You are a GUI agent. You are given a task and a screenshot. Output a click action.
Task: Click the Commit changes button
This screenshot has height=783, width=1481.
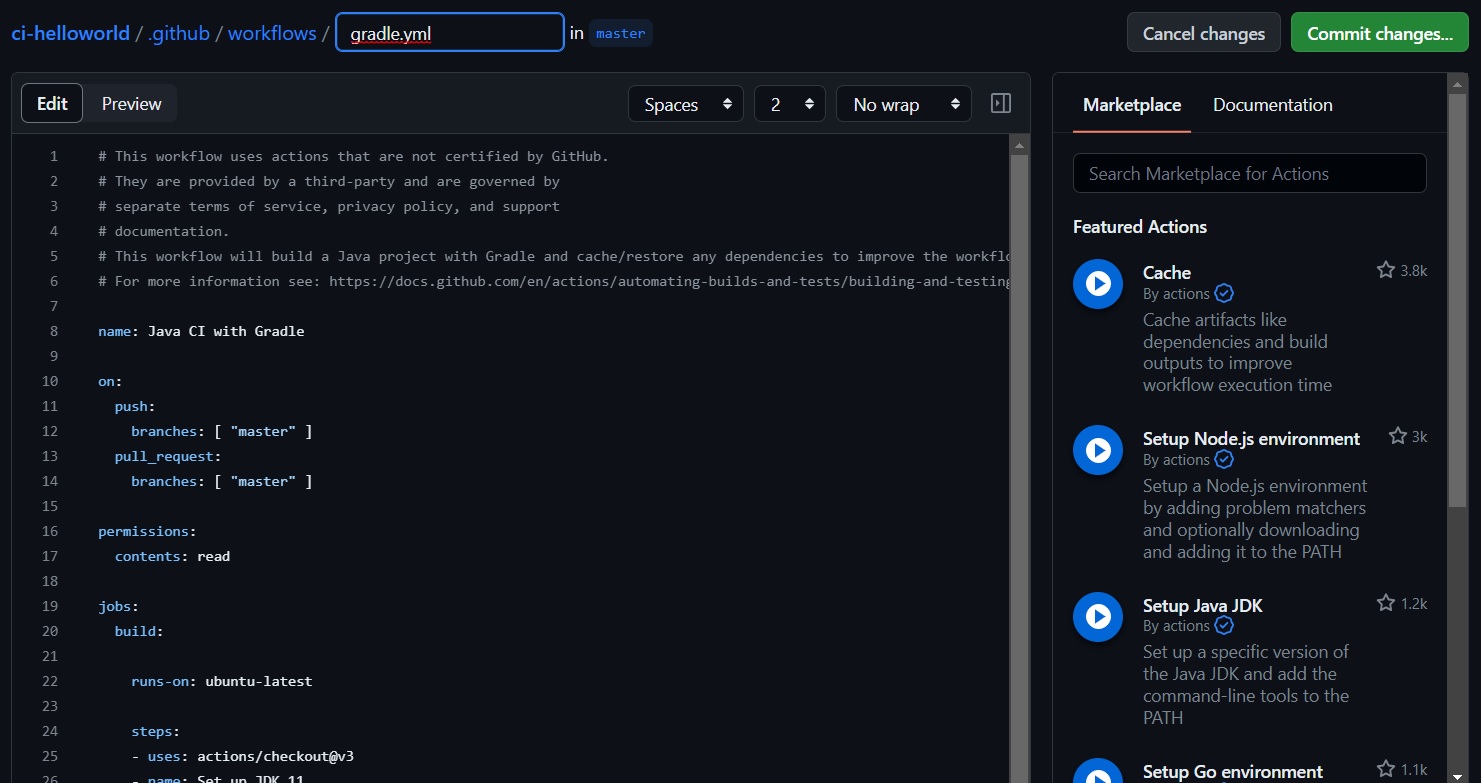1380,33
